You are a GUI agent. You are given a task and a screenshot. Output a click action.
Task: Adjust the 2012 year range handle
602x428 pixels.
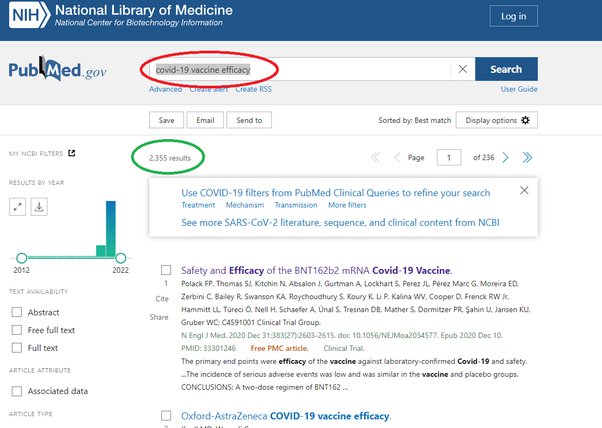pos(22,258)
